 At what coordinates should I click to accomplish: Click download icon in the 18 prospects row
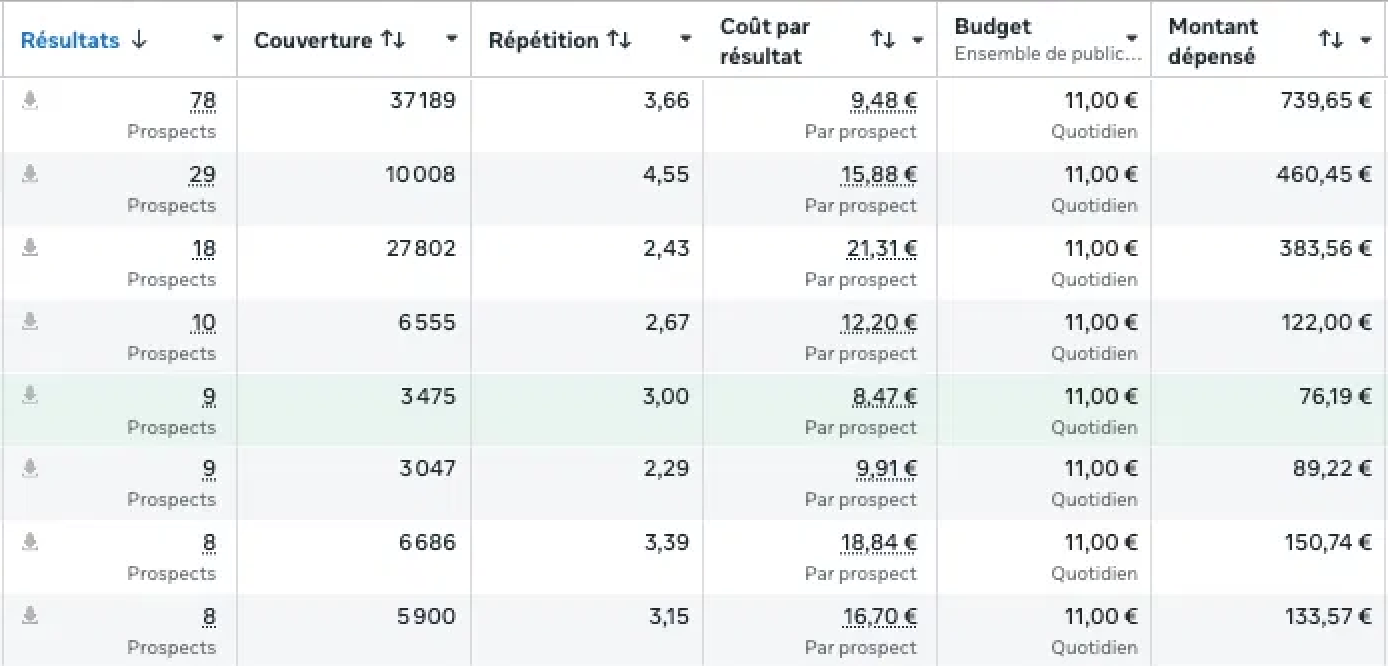[x=30, y=248]
